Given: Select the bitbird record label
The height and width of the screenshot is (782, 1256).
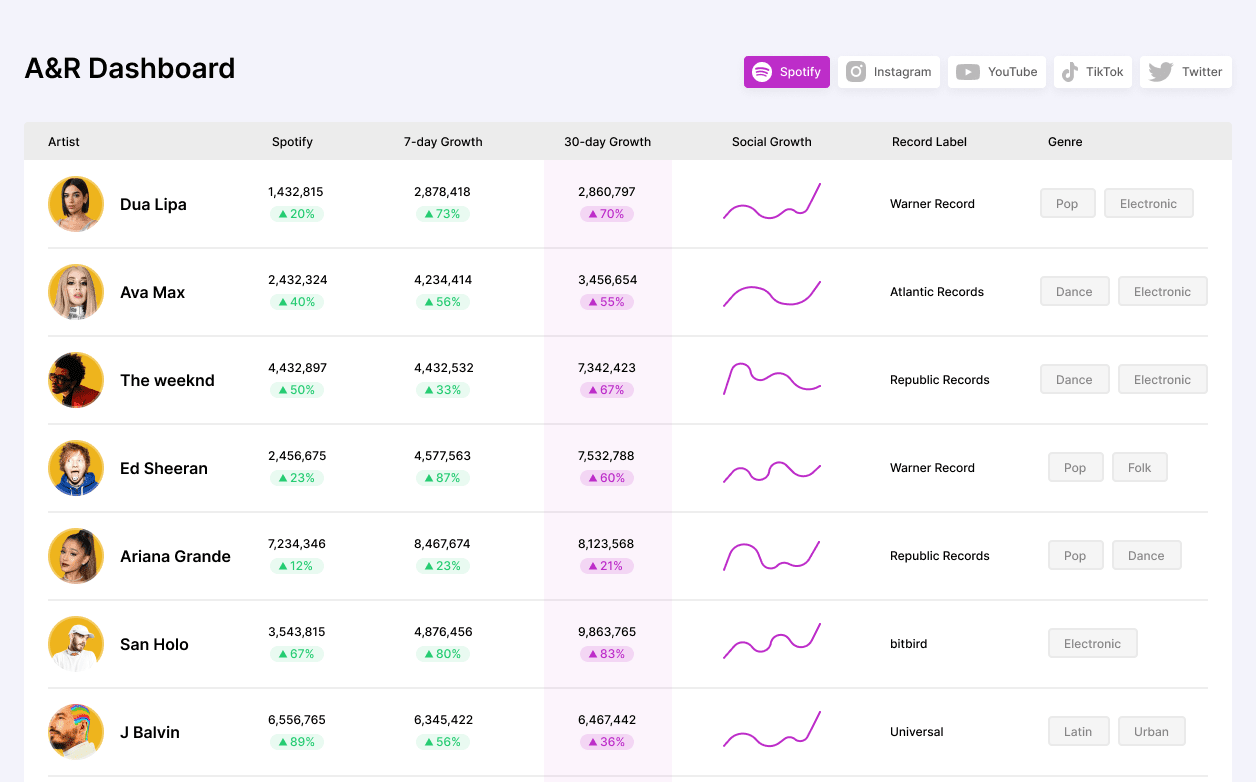Looking at the screenshot, I should pos(908,644).
